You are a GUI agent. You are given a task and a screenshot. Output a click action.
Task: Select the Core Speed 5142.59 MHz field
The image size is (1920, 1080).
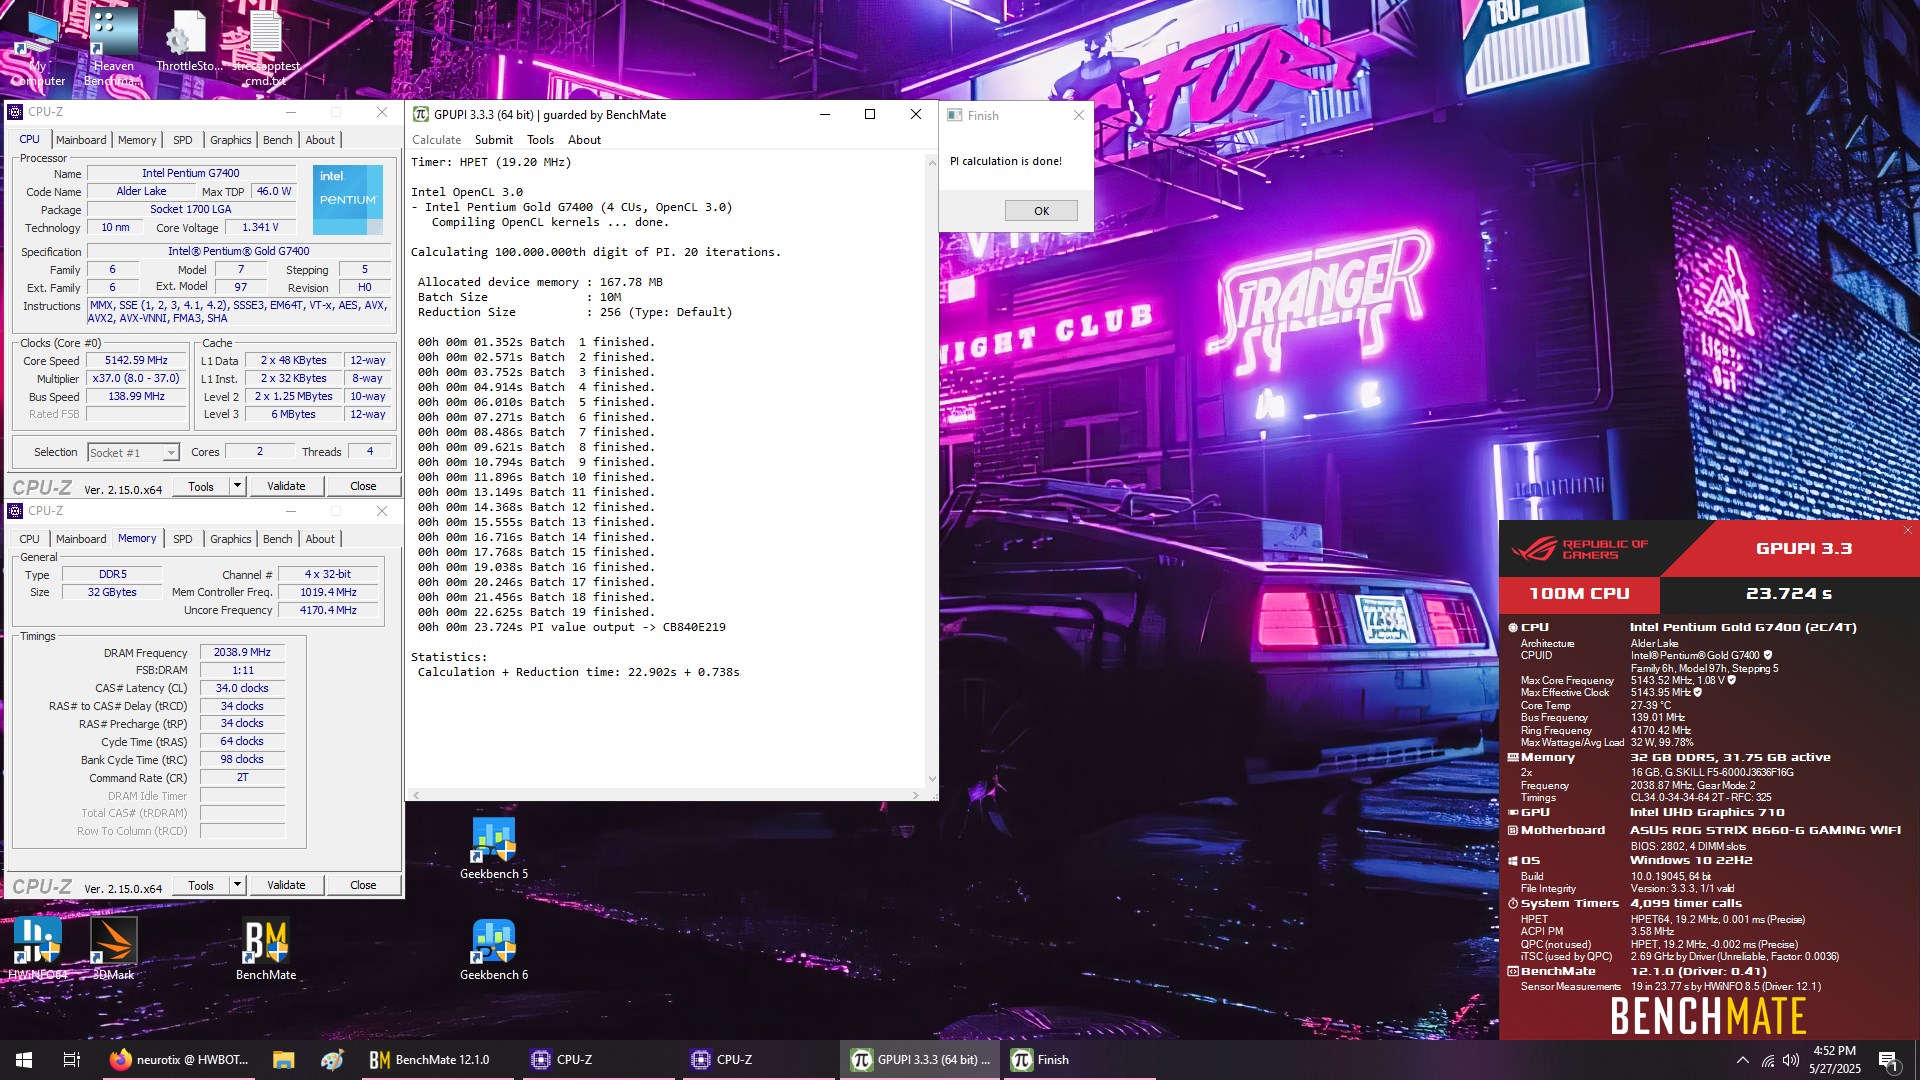pos(137,361)
